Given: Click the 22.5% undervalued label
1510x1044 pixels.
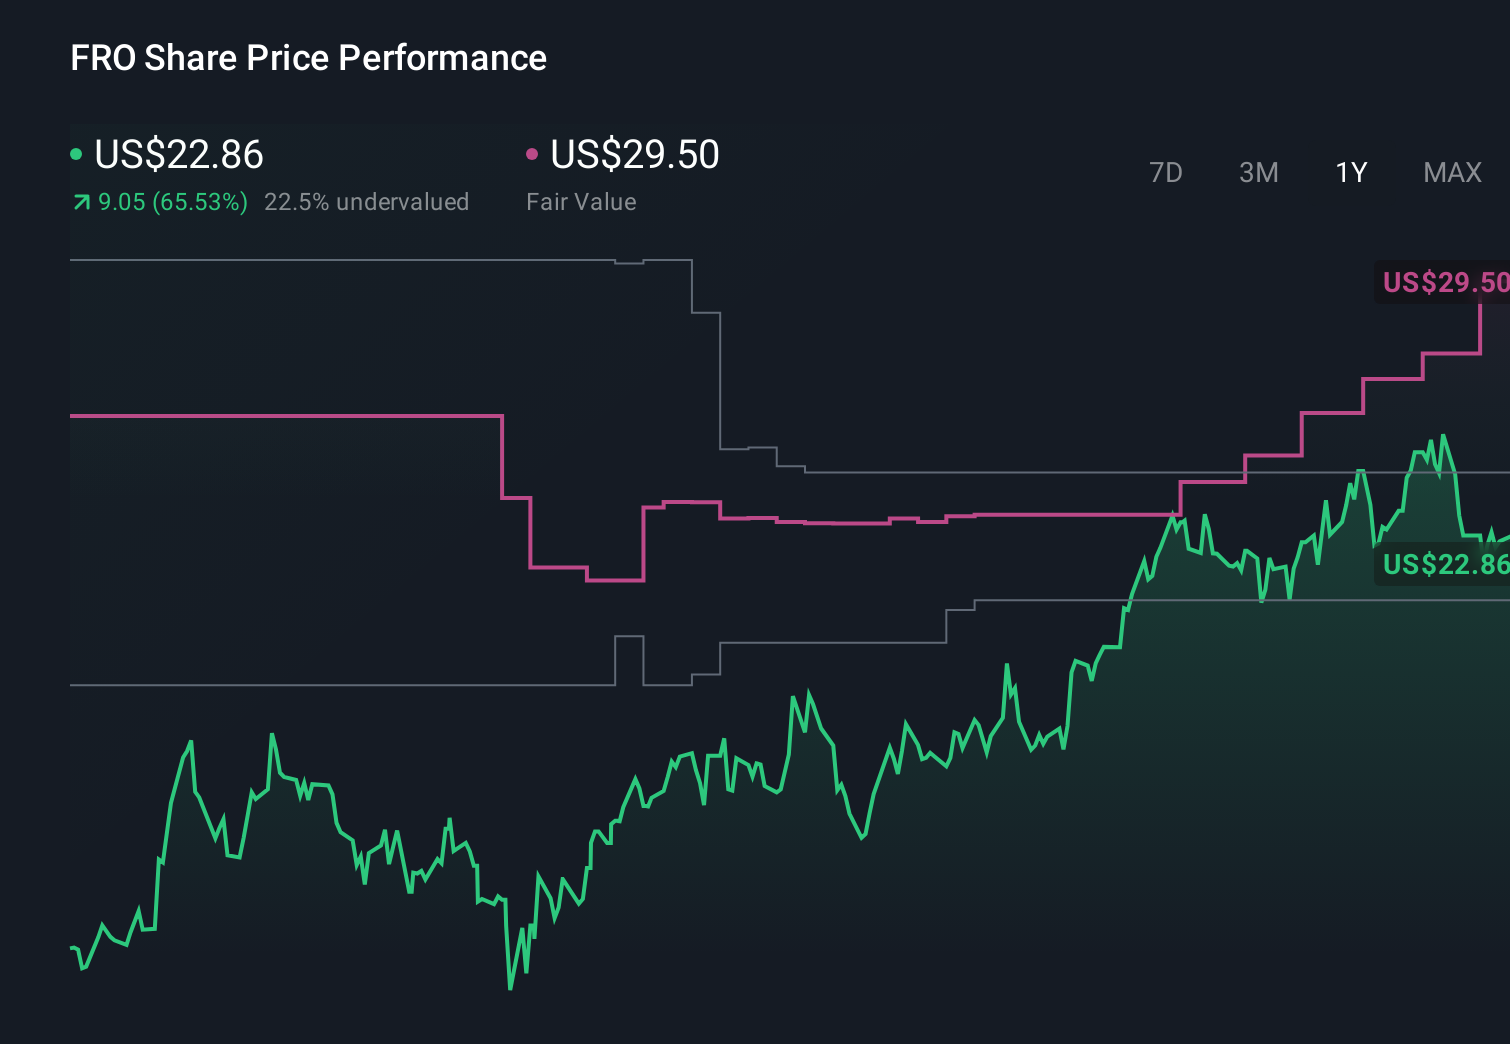Looking at the screenshot, I should [367, 201].
